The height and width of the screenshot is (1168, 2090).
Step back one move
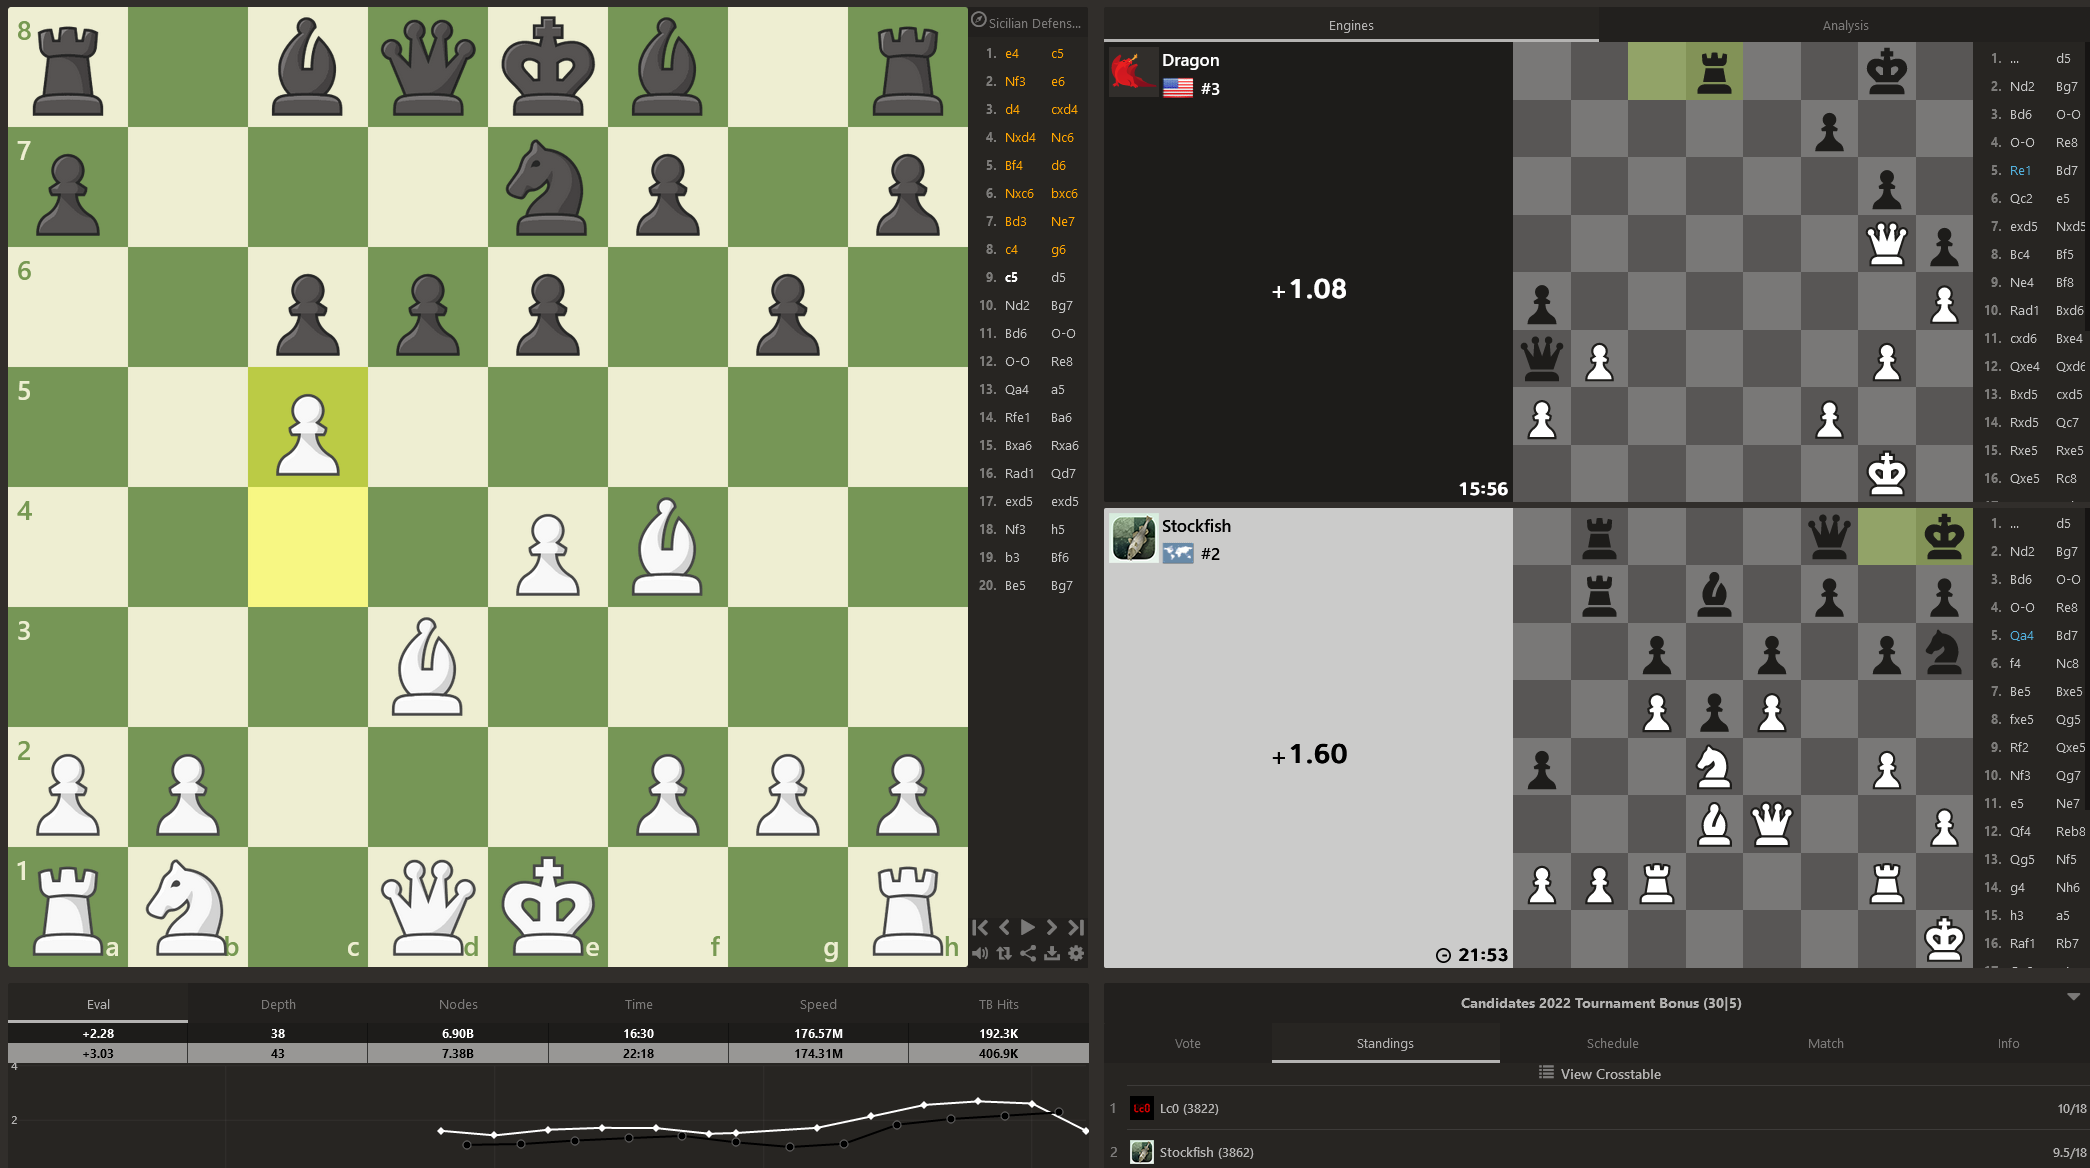pyautogui.click(x=1004, y=927)
